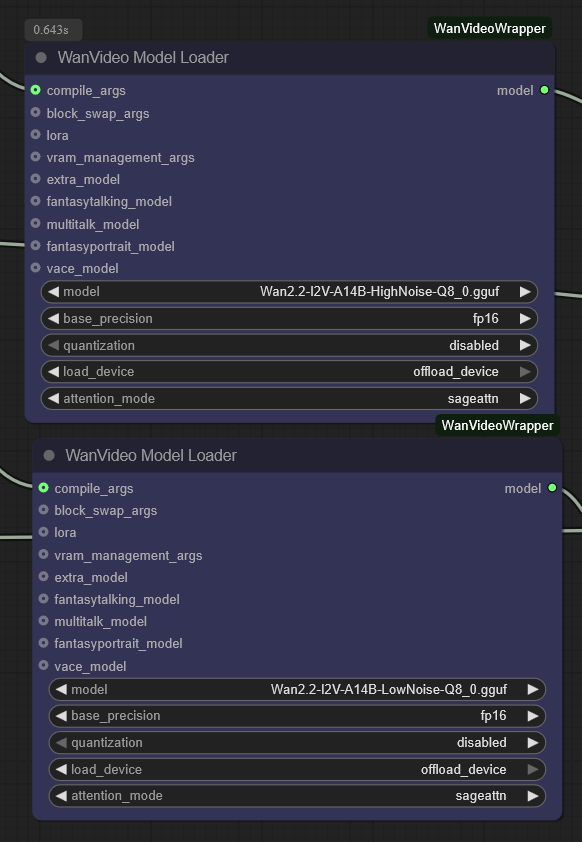The width and height of the screenshot is (582, 842).
Task: Click extra_model socket on lower loader
Action: pyautogui.click(x=43, y=577)
